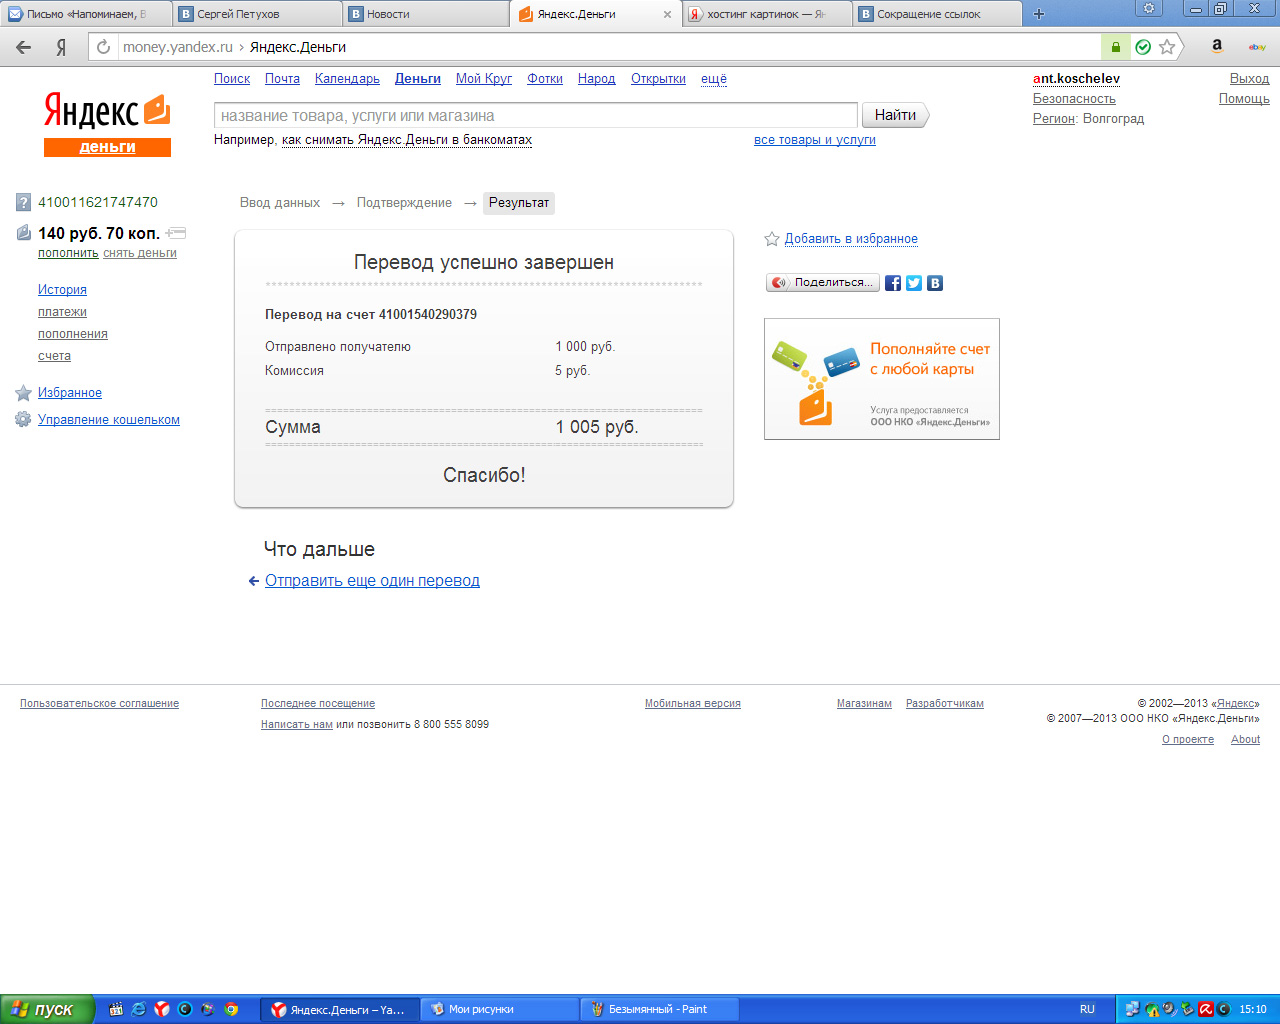This screenshot has height=1024, width=1280.
Task: Click the green padlock security icon
Action: click(x=1115, y=47)
